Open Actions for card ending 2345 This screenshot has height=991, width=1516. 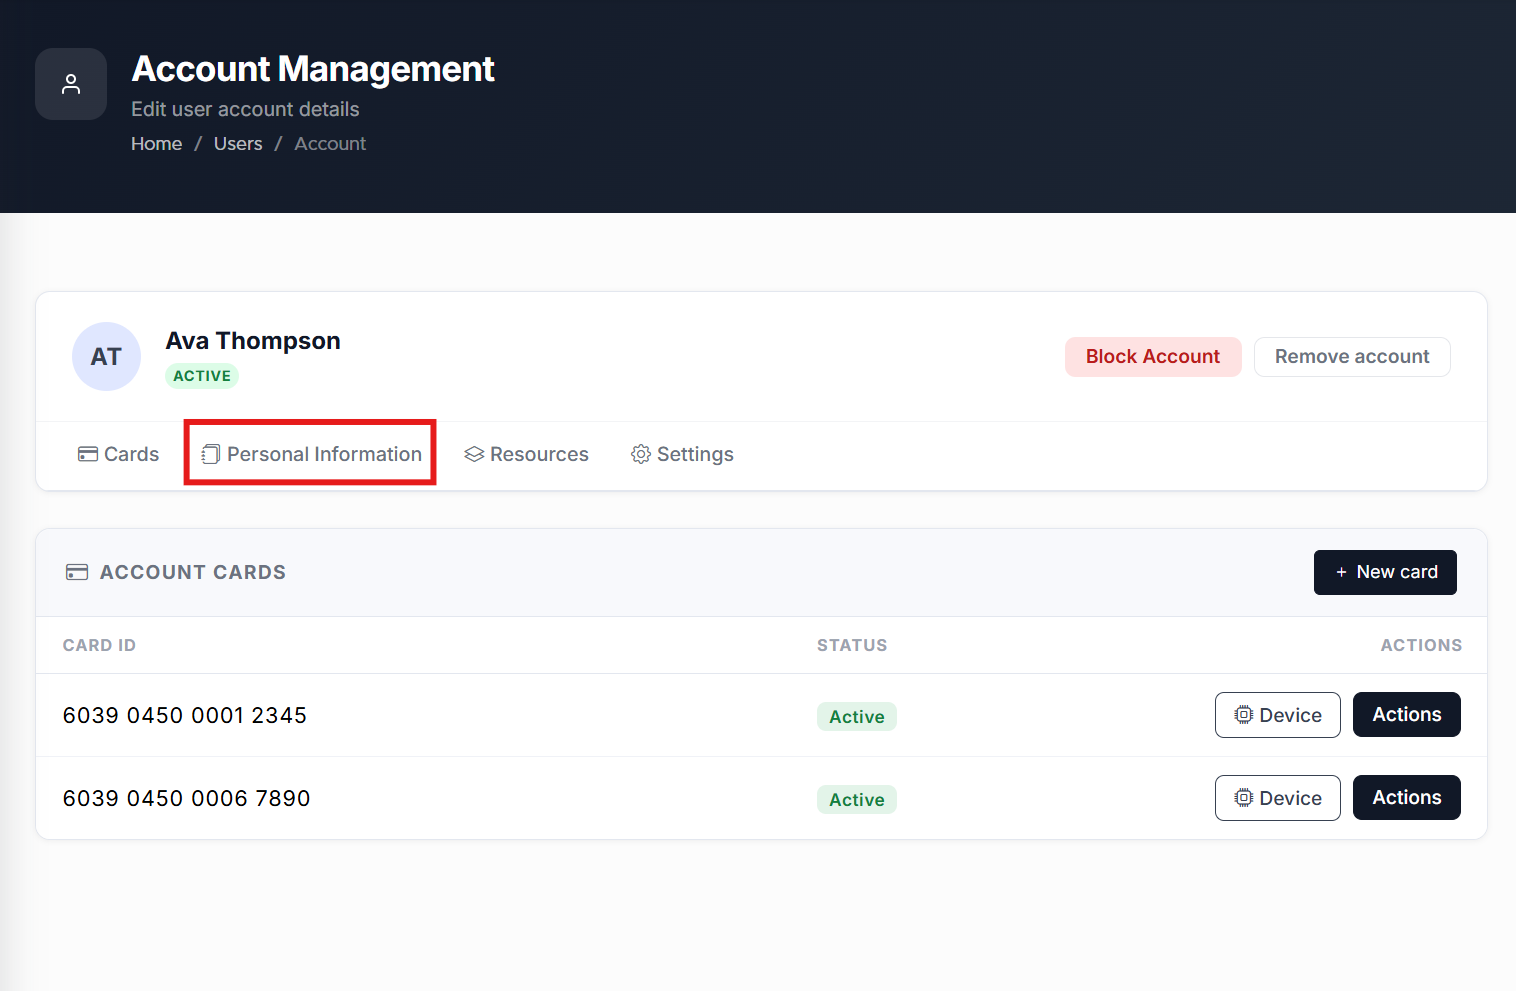point(1407,715)
